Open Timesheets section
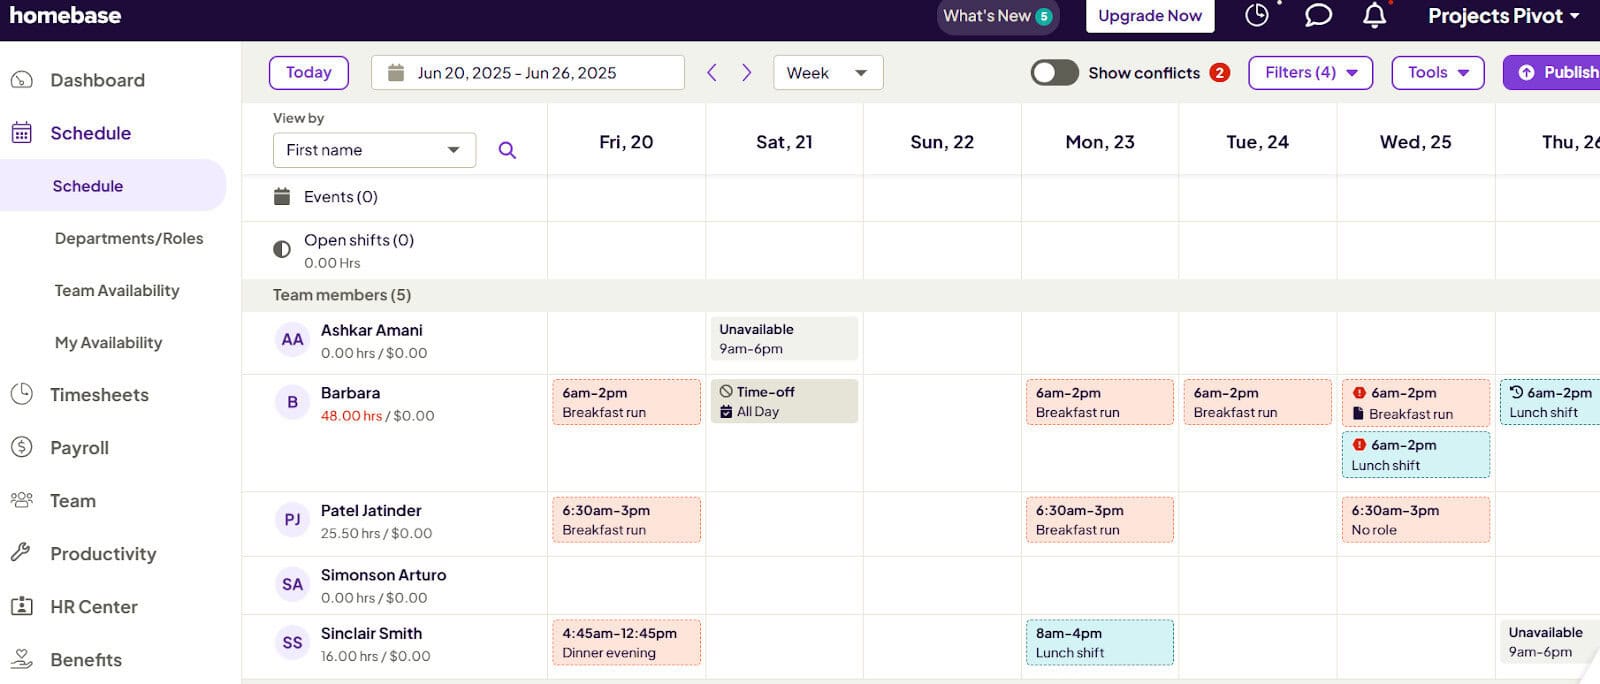 (x=99, y=394)
